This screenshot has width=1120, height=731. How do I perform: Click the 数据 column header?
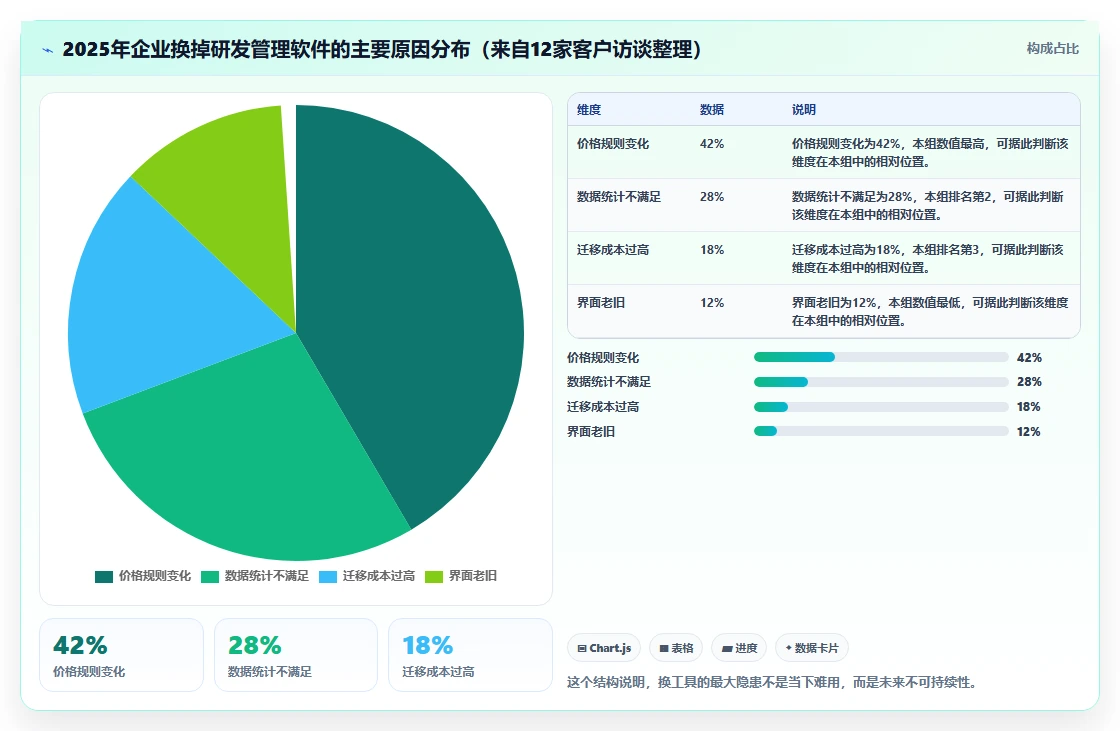(711, 109)
